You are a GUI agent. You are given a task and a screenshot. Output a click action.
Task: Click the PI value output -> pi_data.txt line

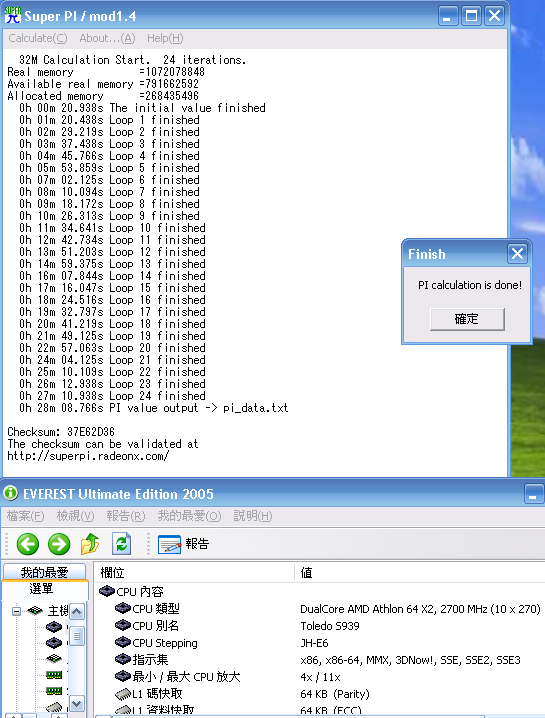point(153,408)
